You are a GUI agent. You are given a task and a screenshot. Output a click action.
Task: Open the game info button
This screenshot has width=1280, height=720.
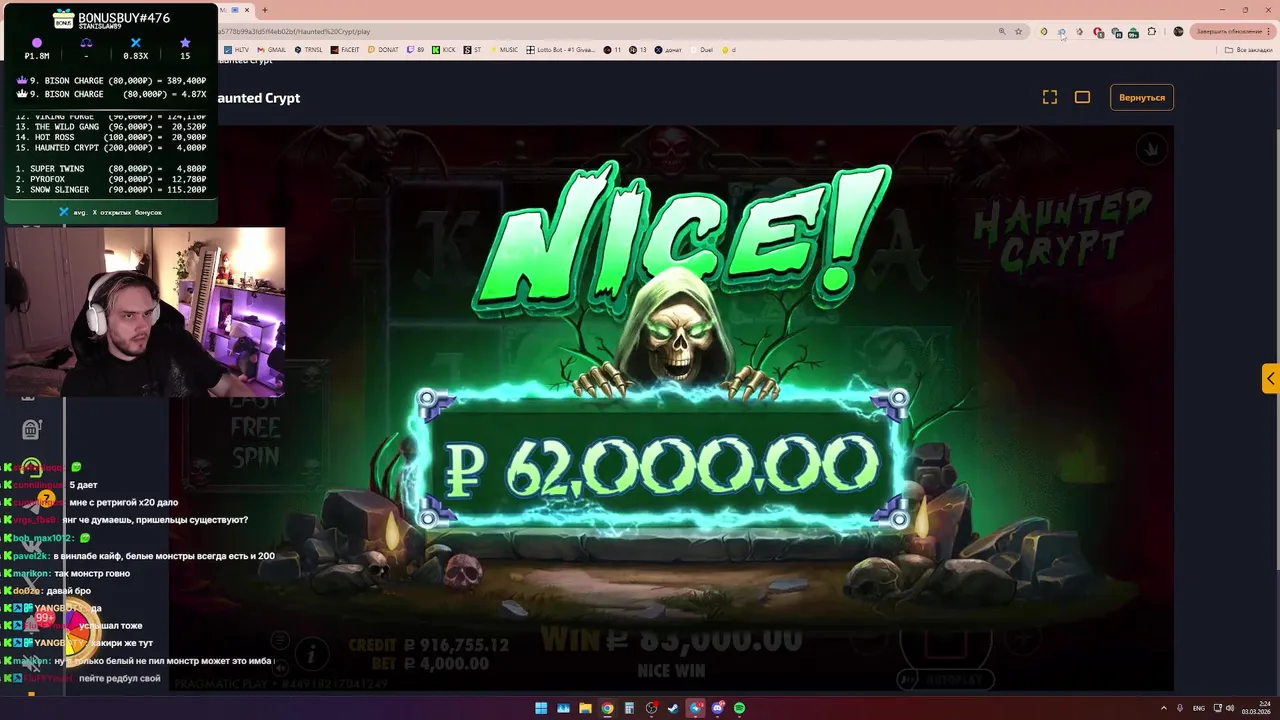pyautogui.click(x=311, y=655)
